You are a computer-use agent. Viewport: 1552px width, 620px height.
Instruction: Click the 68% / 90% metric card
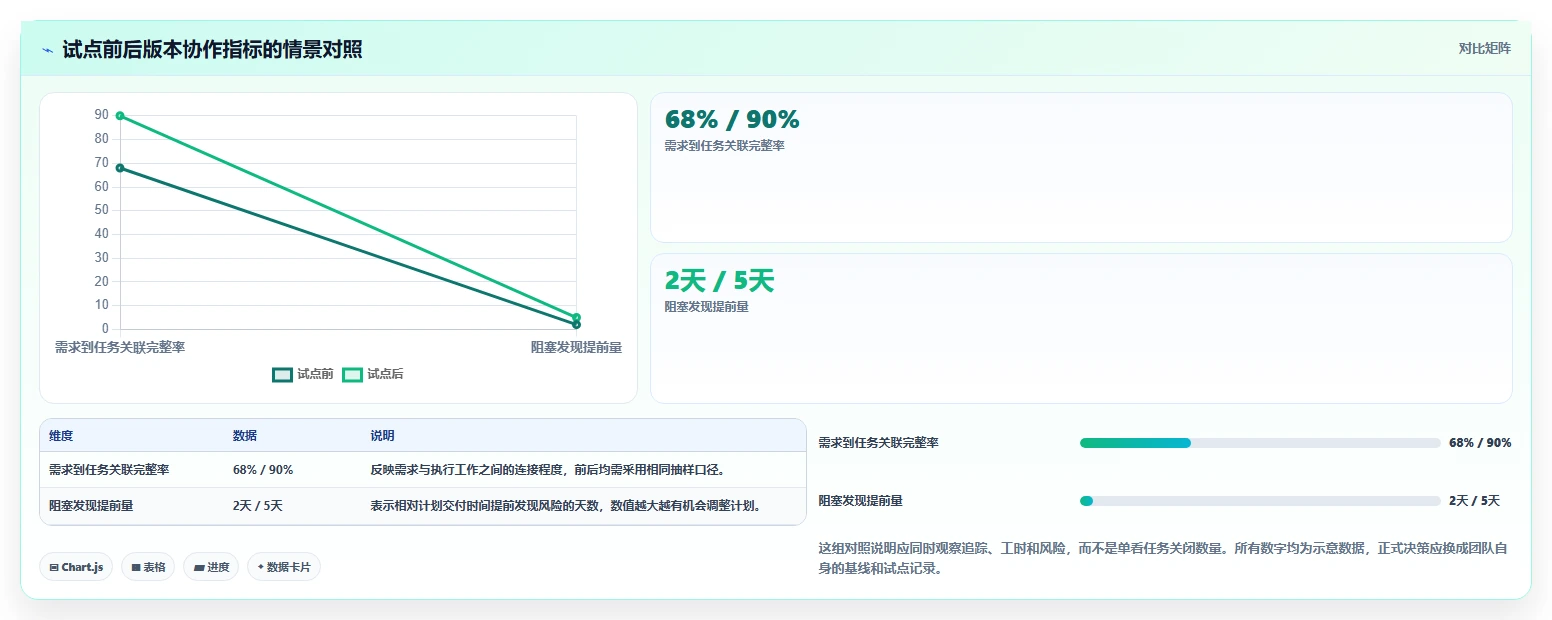point(1081,167)
